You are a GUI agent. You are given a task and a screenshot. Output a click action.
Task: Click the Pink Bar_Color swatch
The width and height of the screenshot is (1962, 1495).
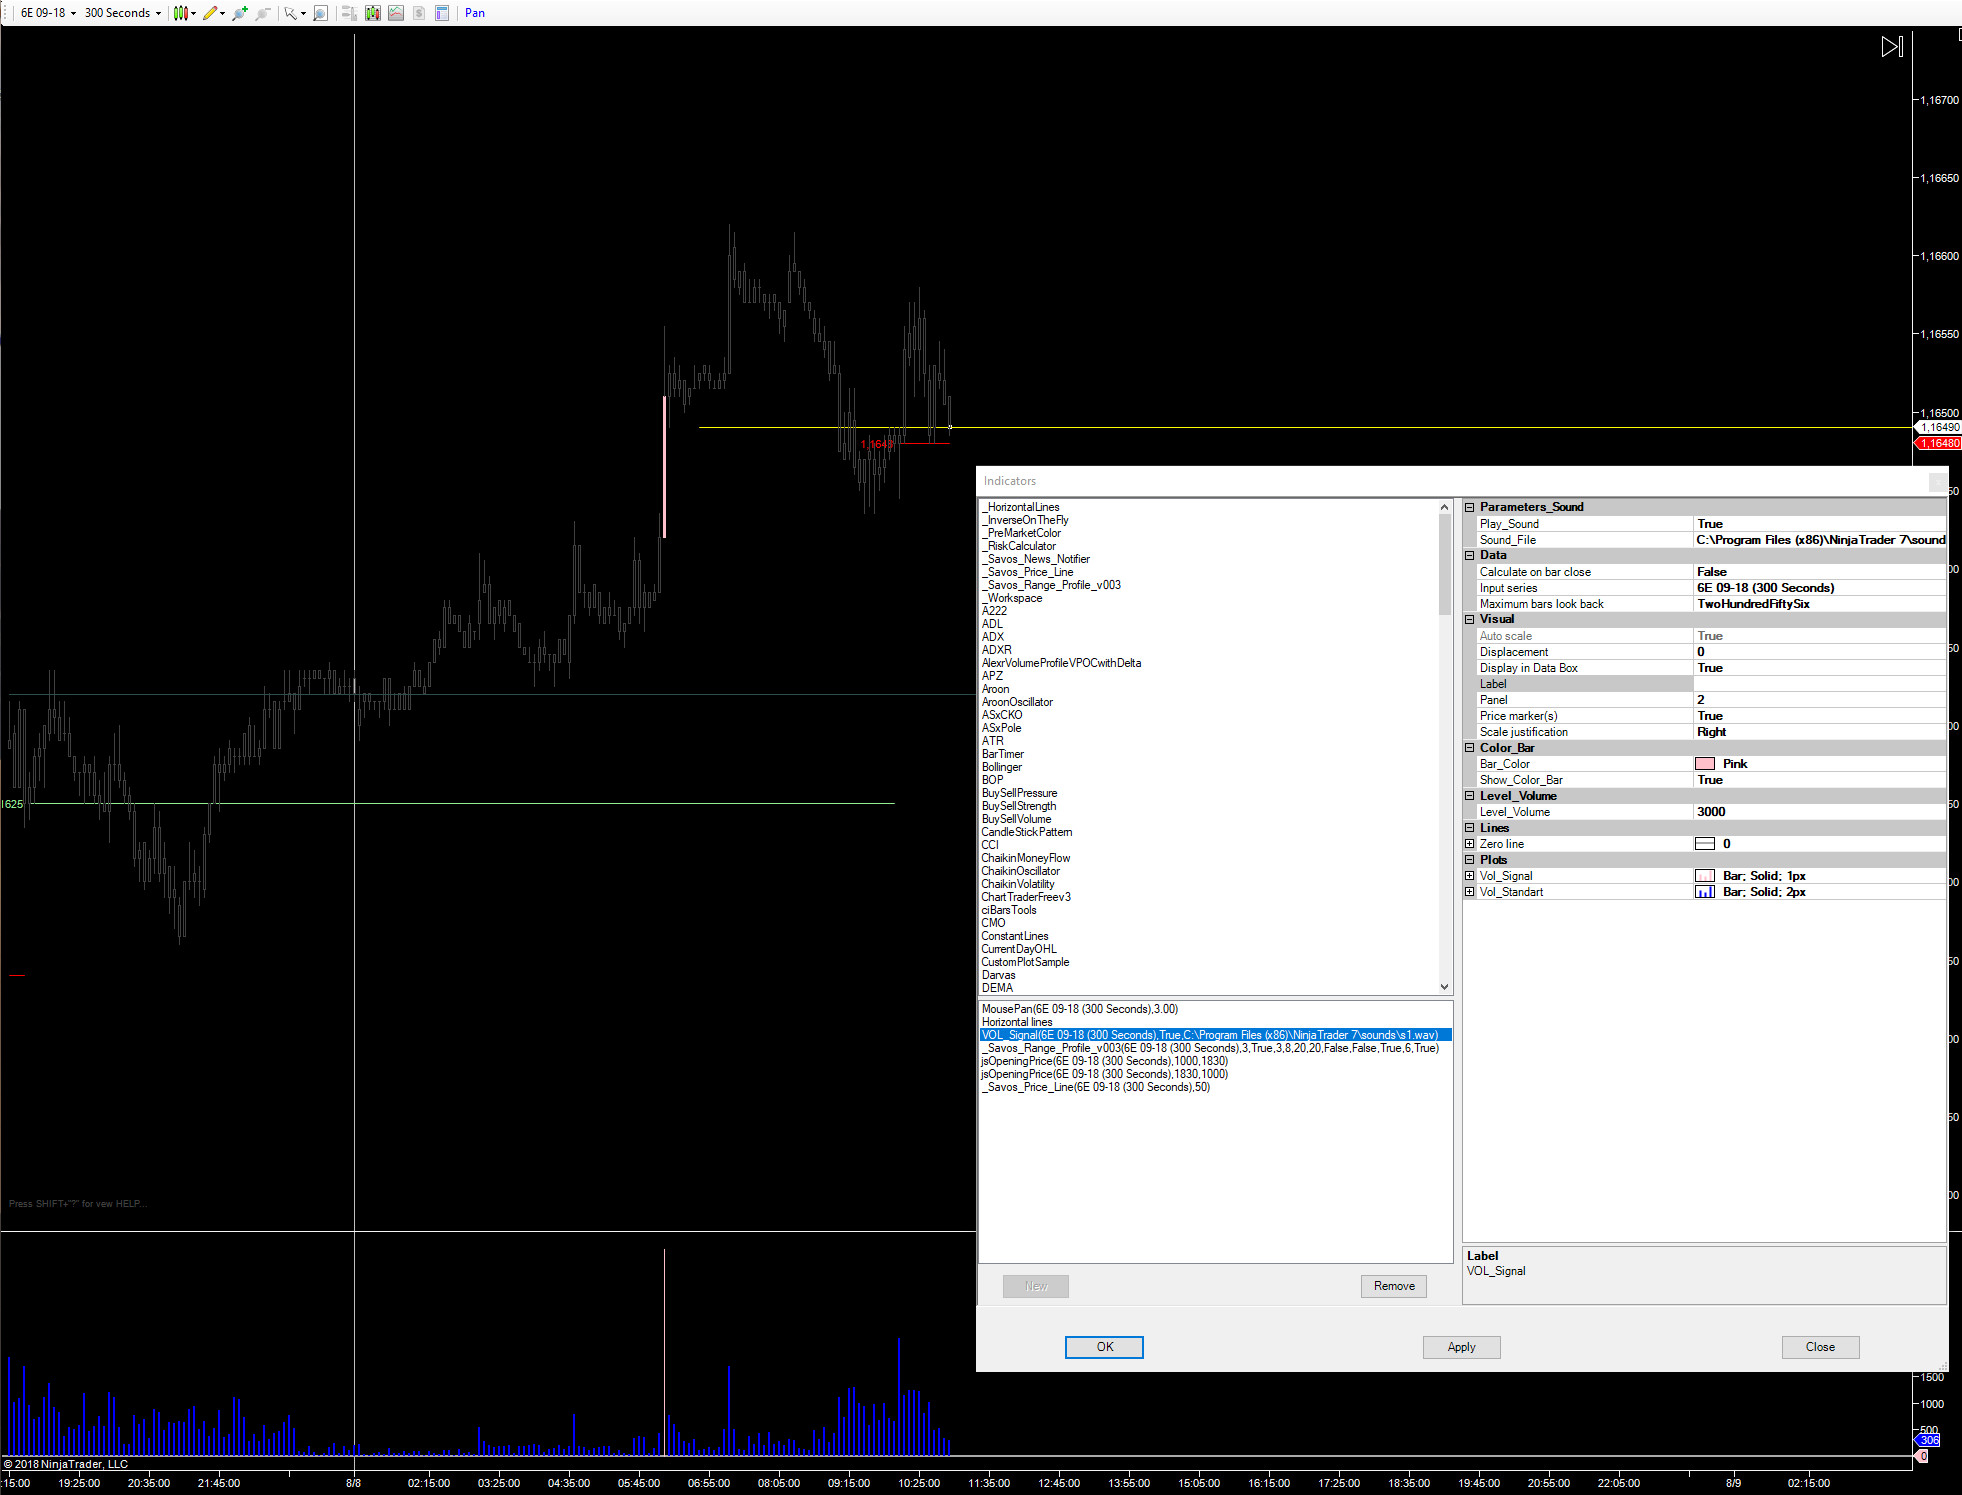click(x=1705, y=764)
